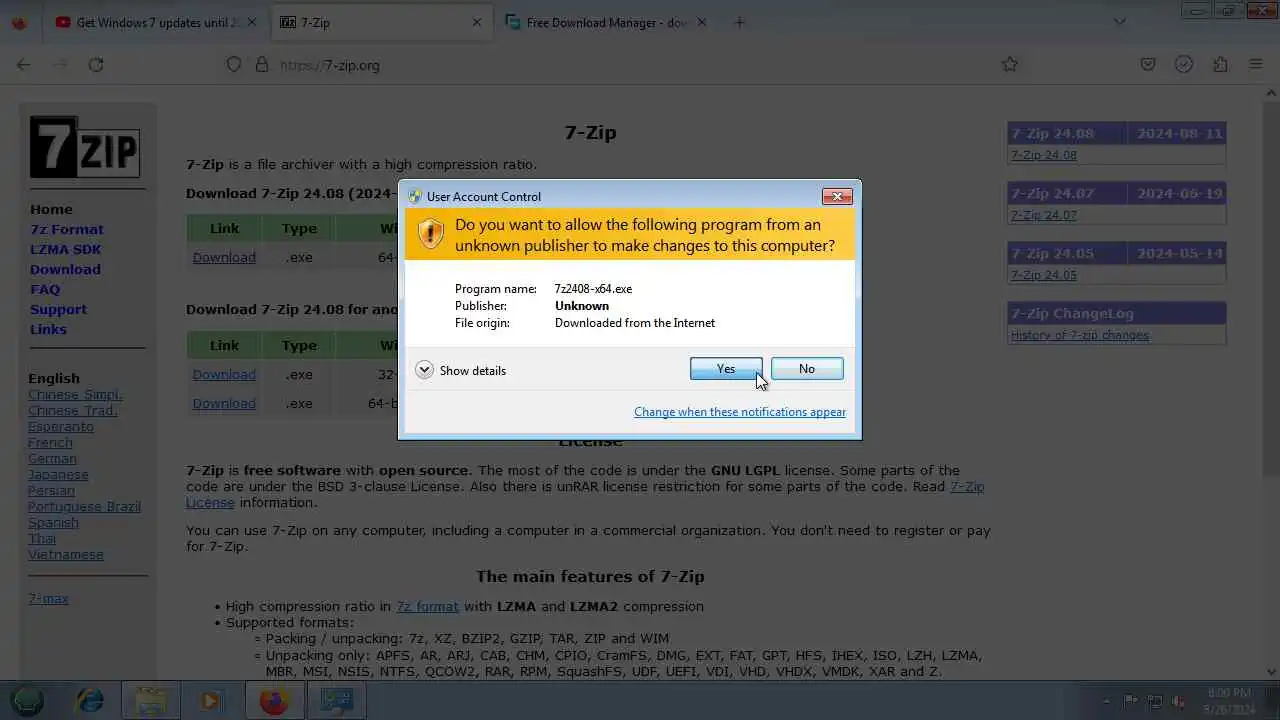1280x720 pixels.
Task: Click Yes in User Account Control dialog
Action: tap(726, 369)
